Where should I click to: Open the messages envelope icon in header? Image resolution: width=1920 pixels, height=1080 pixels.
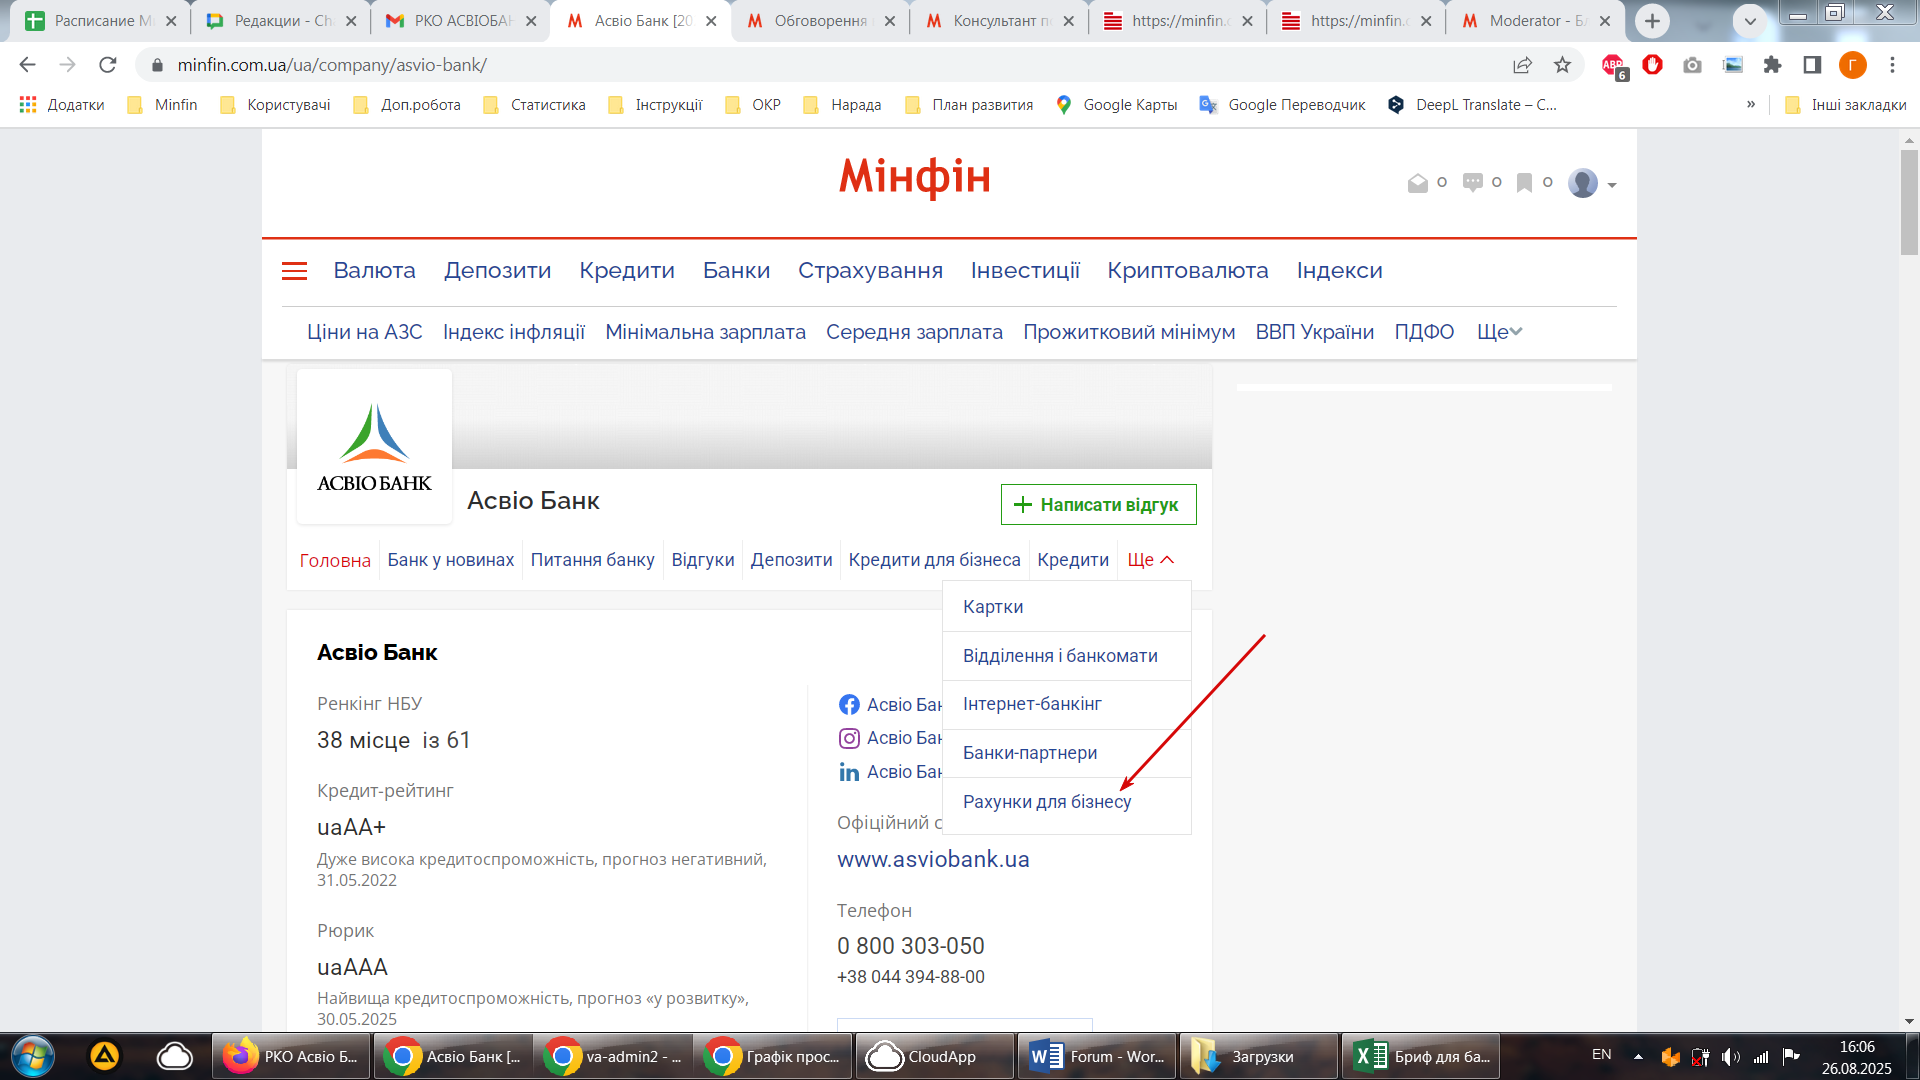1417,183
